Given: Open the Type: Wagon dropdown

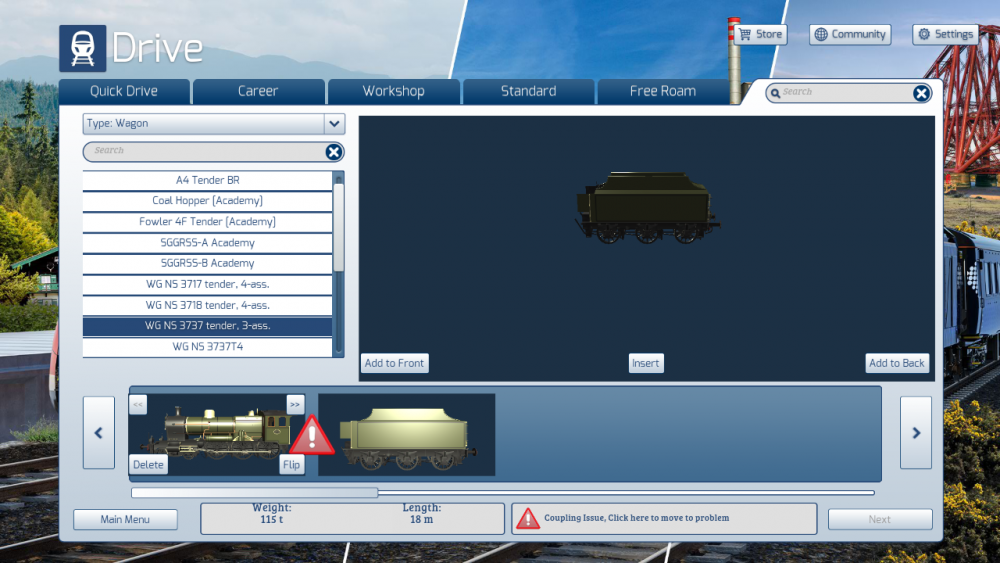Looking at the screenshot, I should pos(334,124).
